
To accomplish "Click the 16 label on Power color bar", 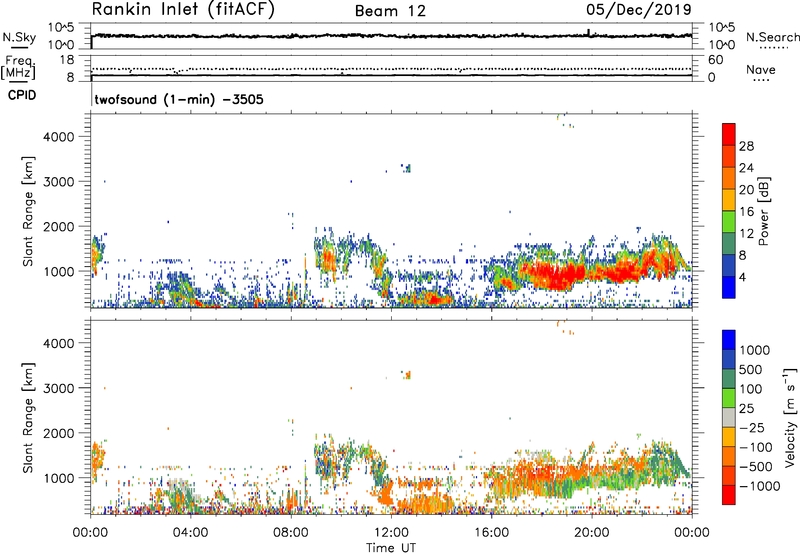I will [x=746, y=212].
